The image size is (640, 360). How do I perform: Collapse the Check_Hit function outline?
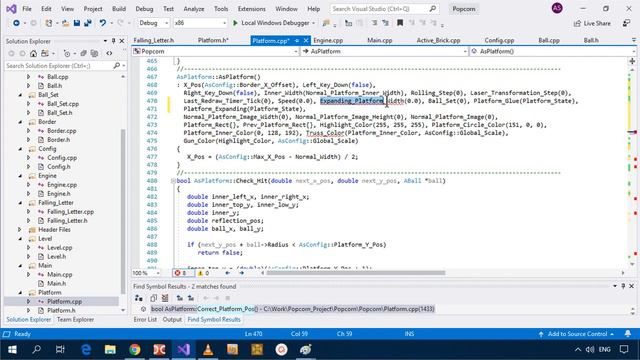tap(173, 181)
